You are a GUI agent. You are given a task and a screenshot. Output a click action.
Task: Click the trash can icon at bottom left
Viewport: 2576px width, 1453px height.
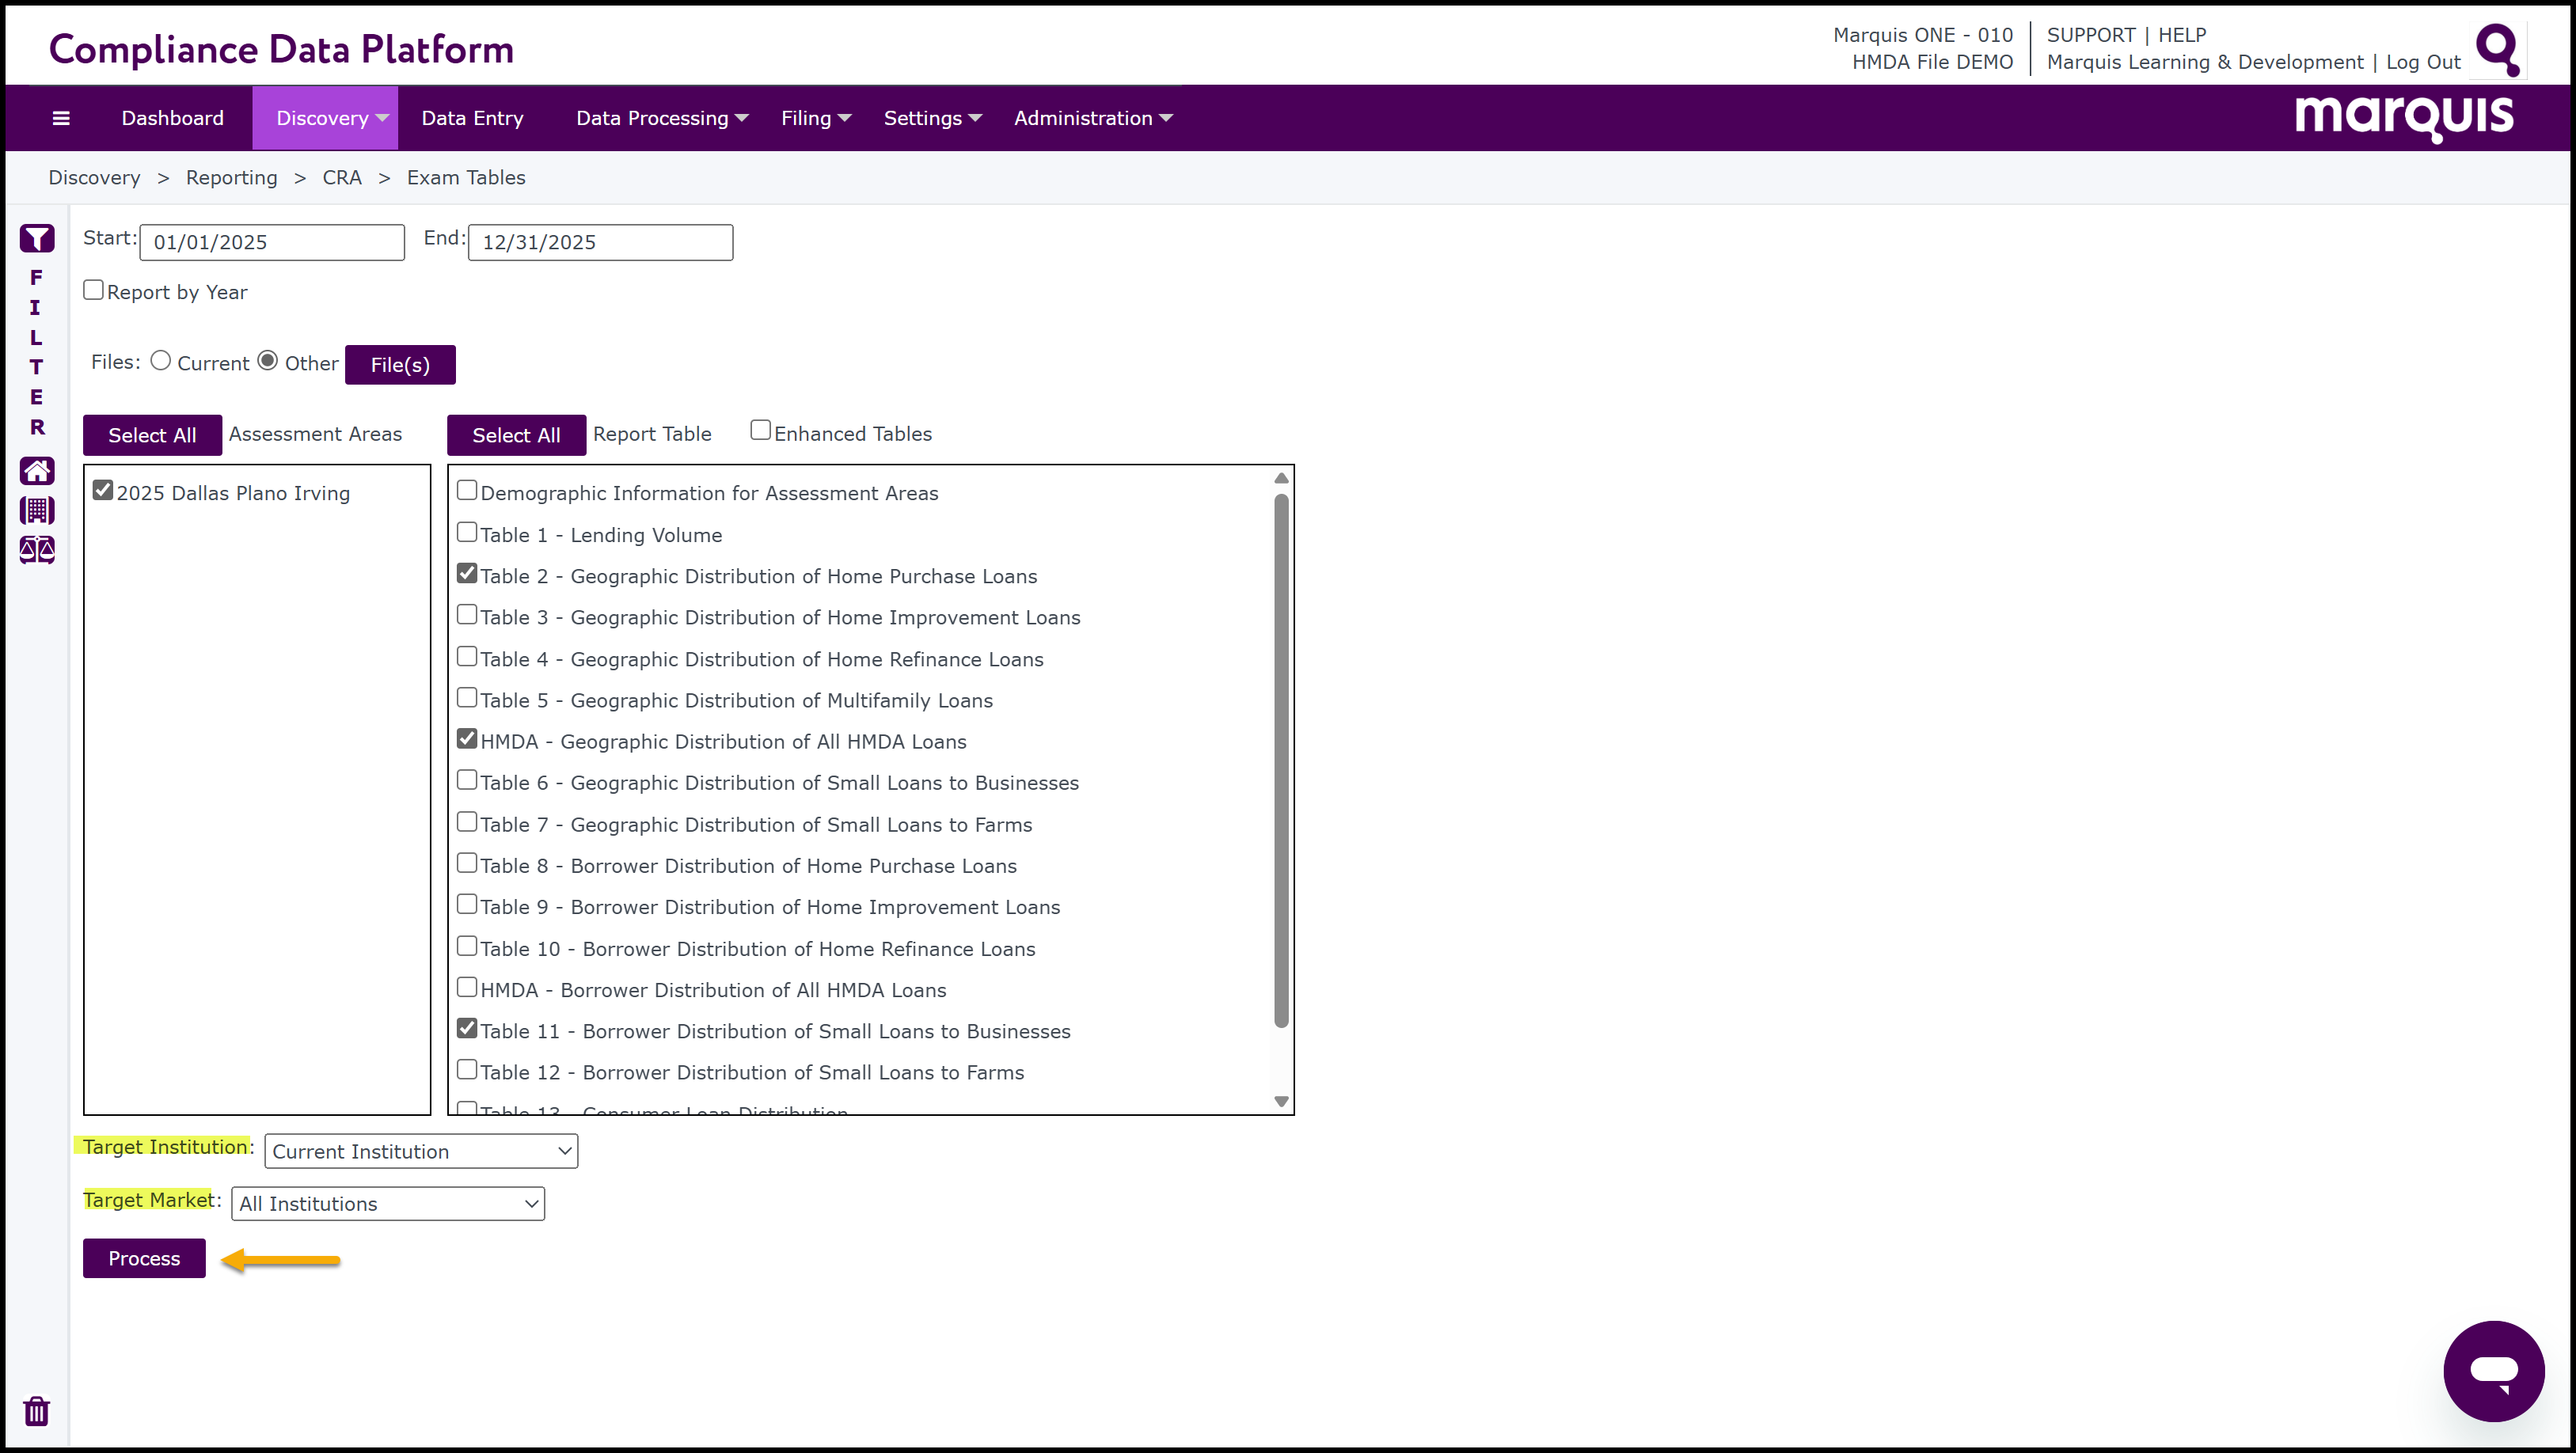coord(37,1411)
